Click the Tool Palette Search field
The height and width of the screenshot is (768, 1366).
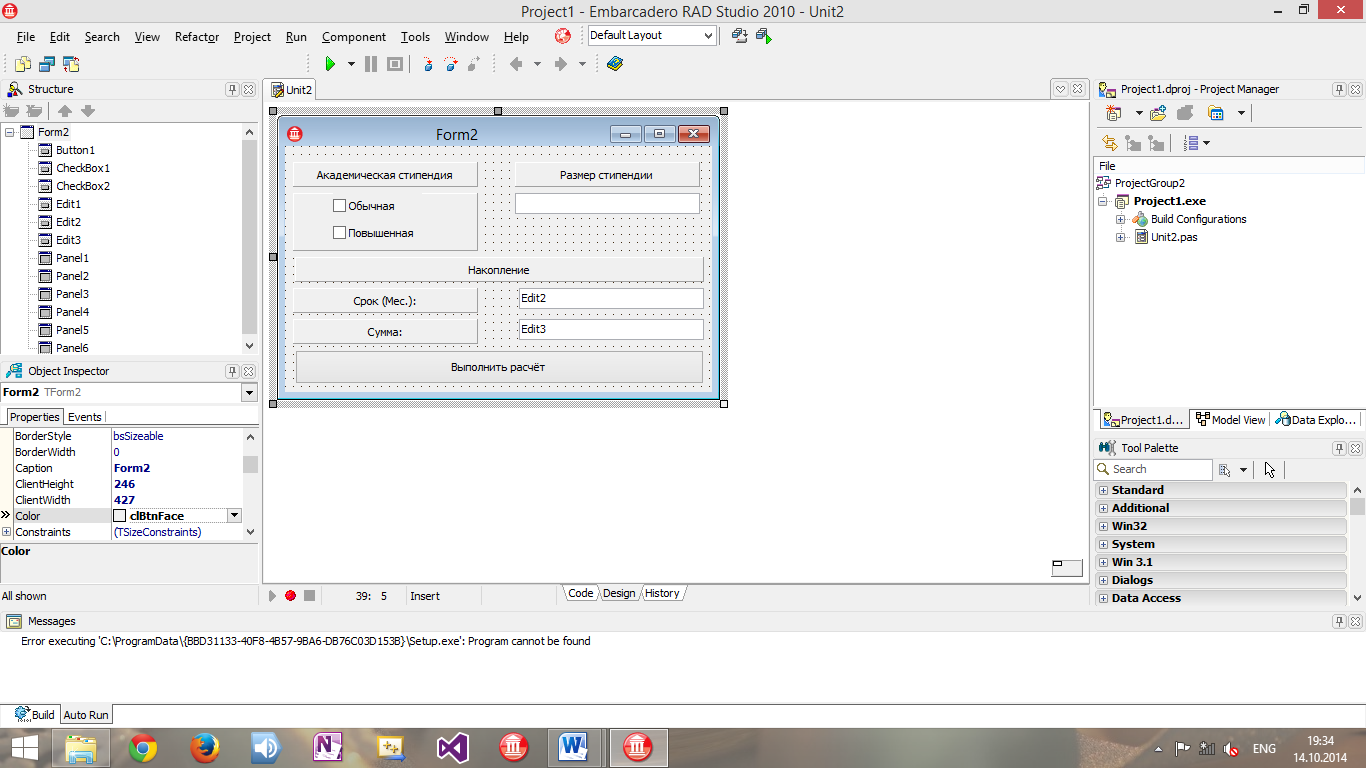coord(1153,469)
